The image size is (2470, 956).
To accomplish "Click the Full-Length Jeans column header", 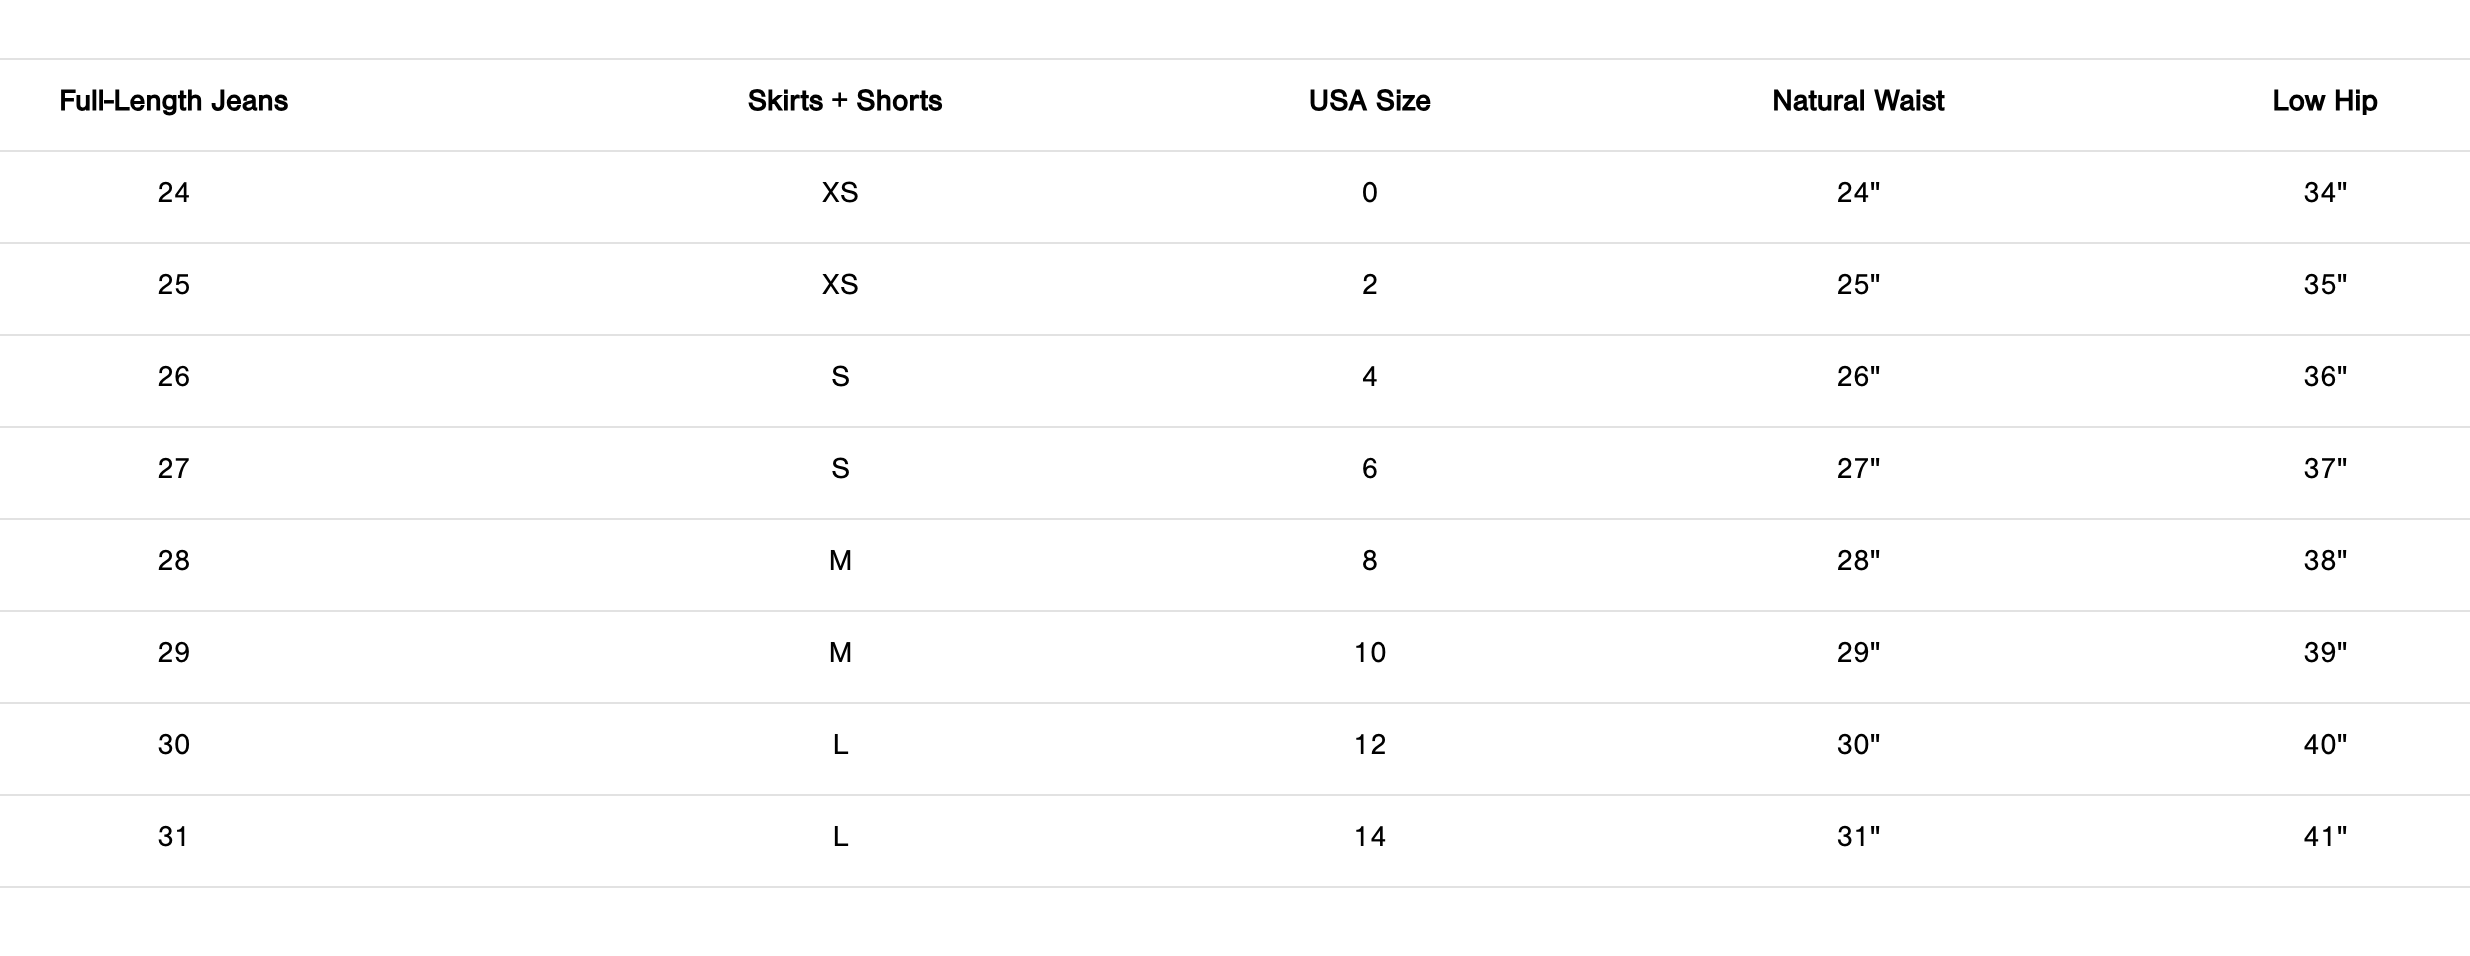I will click(173, 101).
